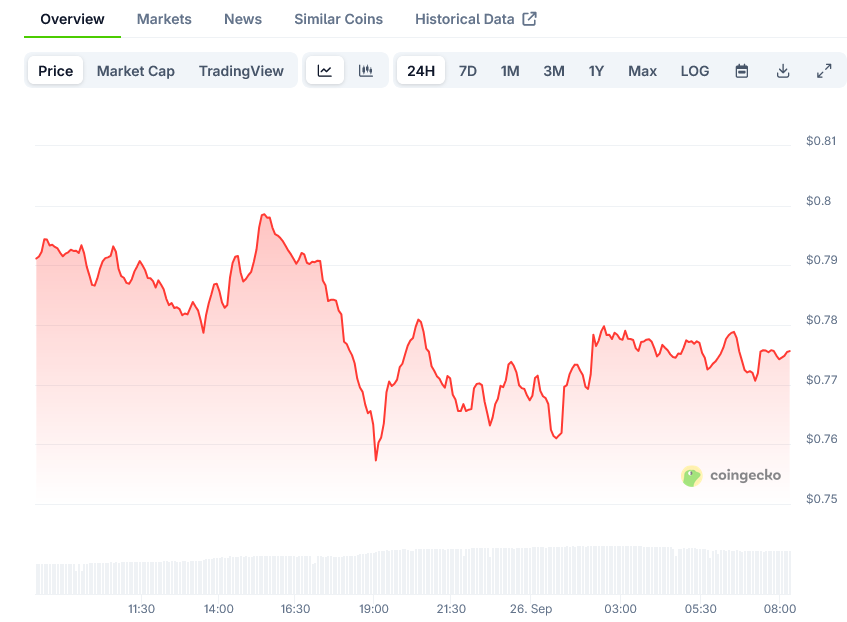Image resolution: width=847 pixels, height=622 pixels.
Task: Click the 11:30 time axis label
Action: [142, 609]
